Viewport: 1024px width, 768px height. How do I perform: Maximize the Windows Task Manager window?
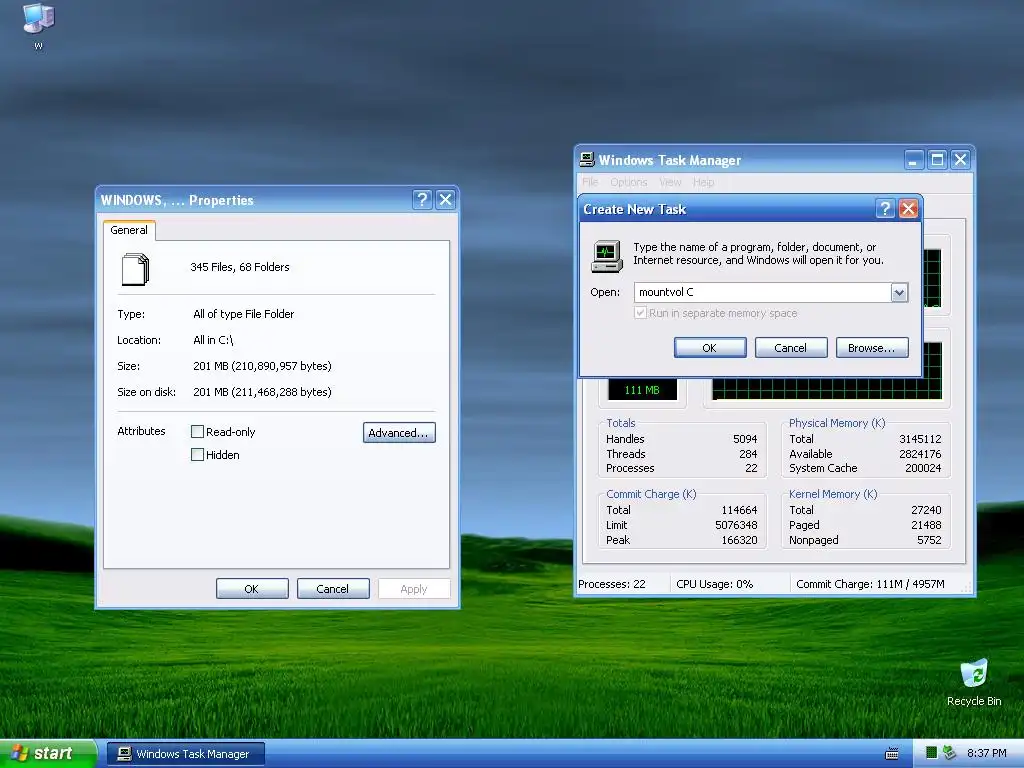[937, 160]
